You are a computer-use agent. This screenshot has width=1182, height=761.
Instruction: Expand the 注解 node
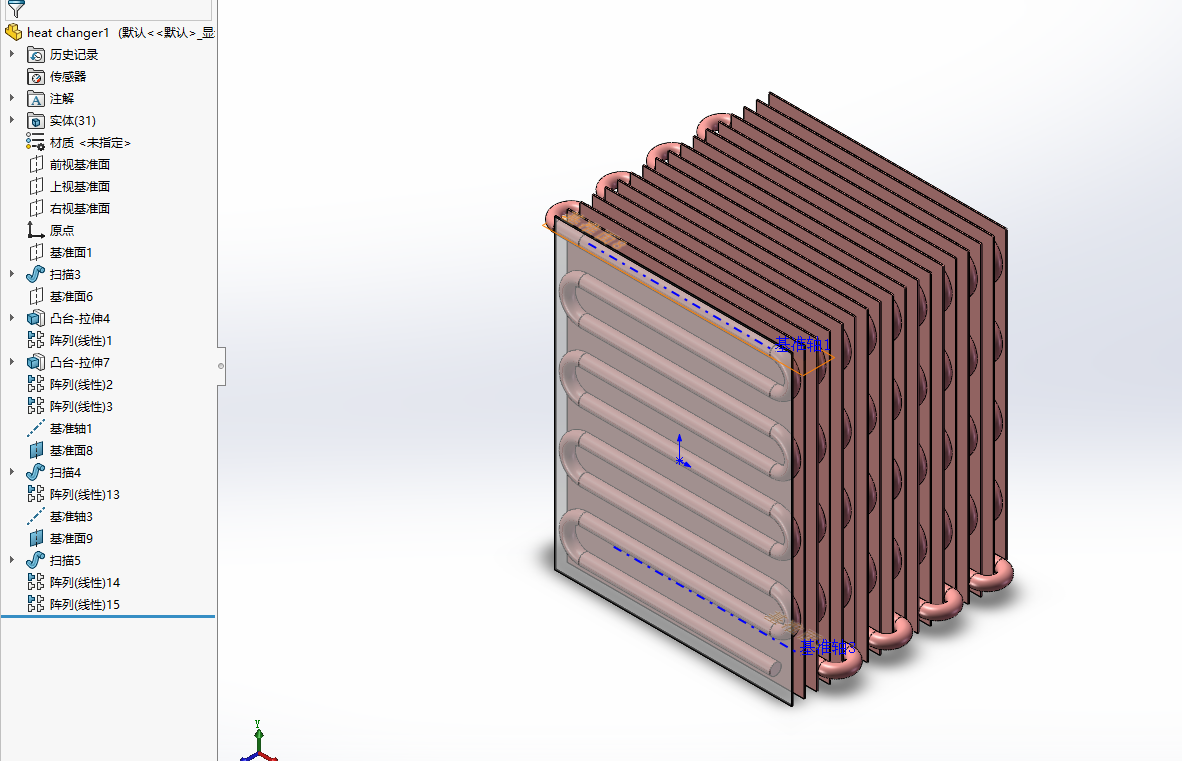click(x=12, y=98)
